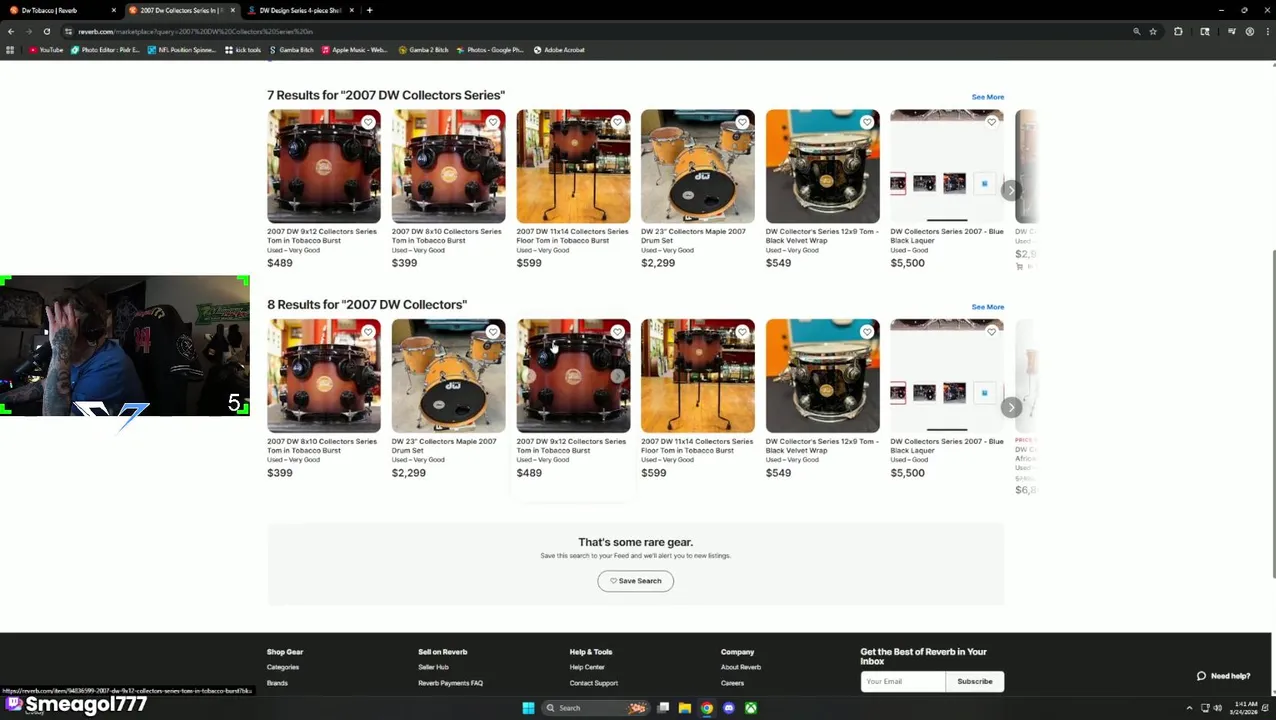Open the Photos - Google Photos bookmark
The width and height of the screenshot is (1276, 720).
(x=490, y=50)
